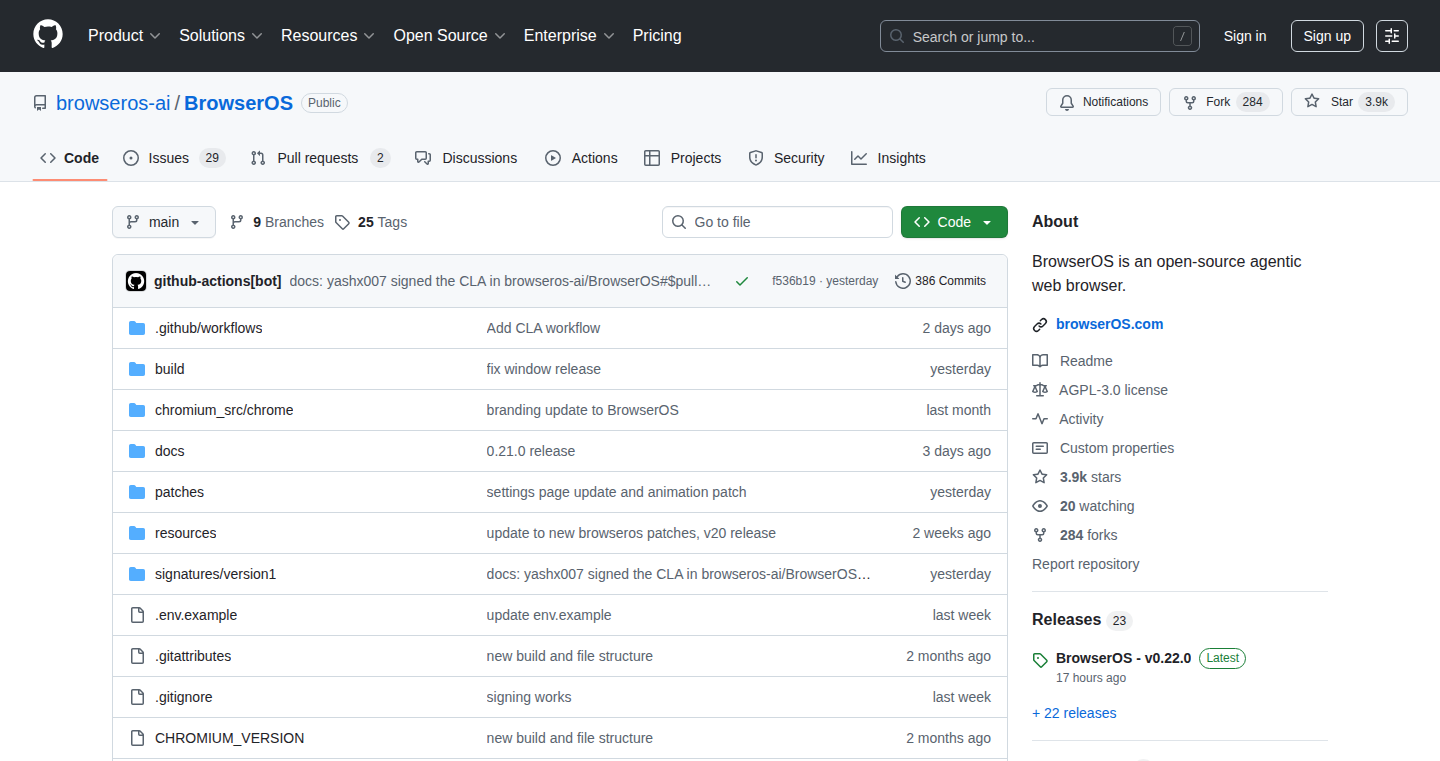The image size is (1440, 761).
Task: Expand the Open Source menu
Action: tap(449, 36)
